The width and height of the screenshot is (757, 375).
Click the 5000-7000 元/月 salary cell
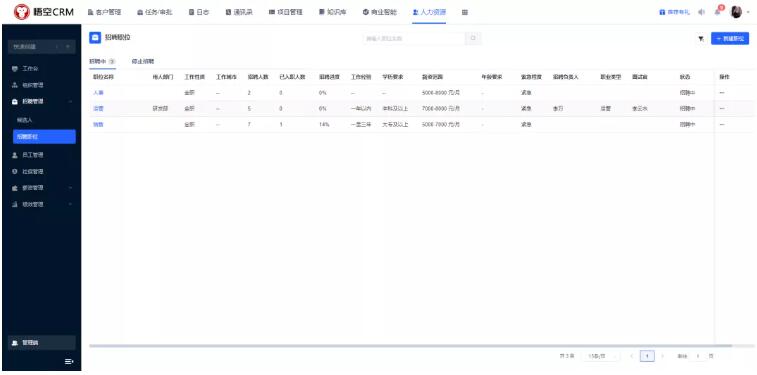point(441,125)
